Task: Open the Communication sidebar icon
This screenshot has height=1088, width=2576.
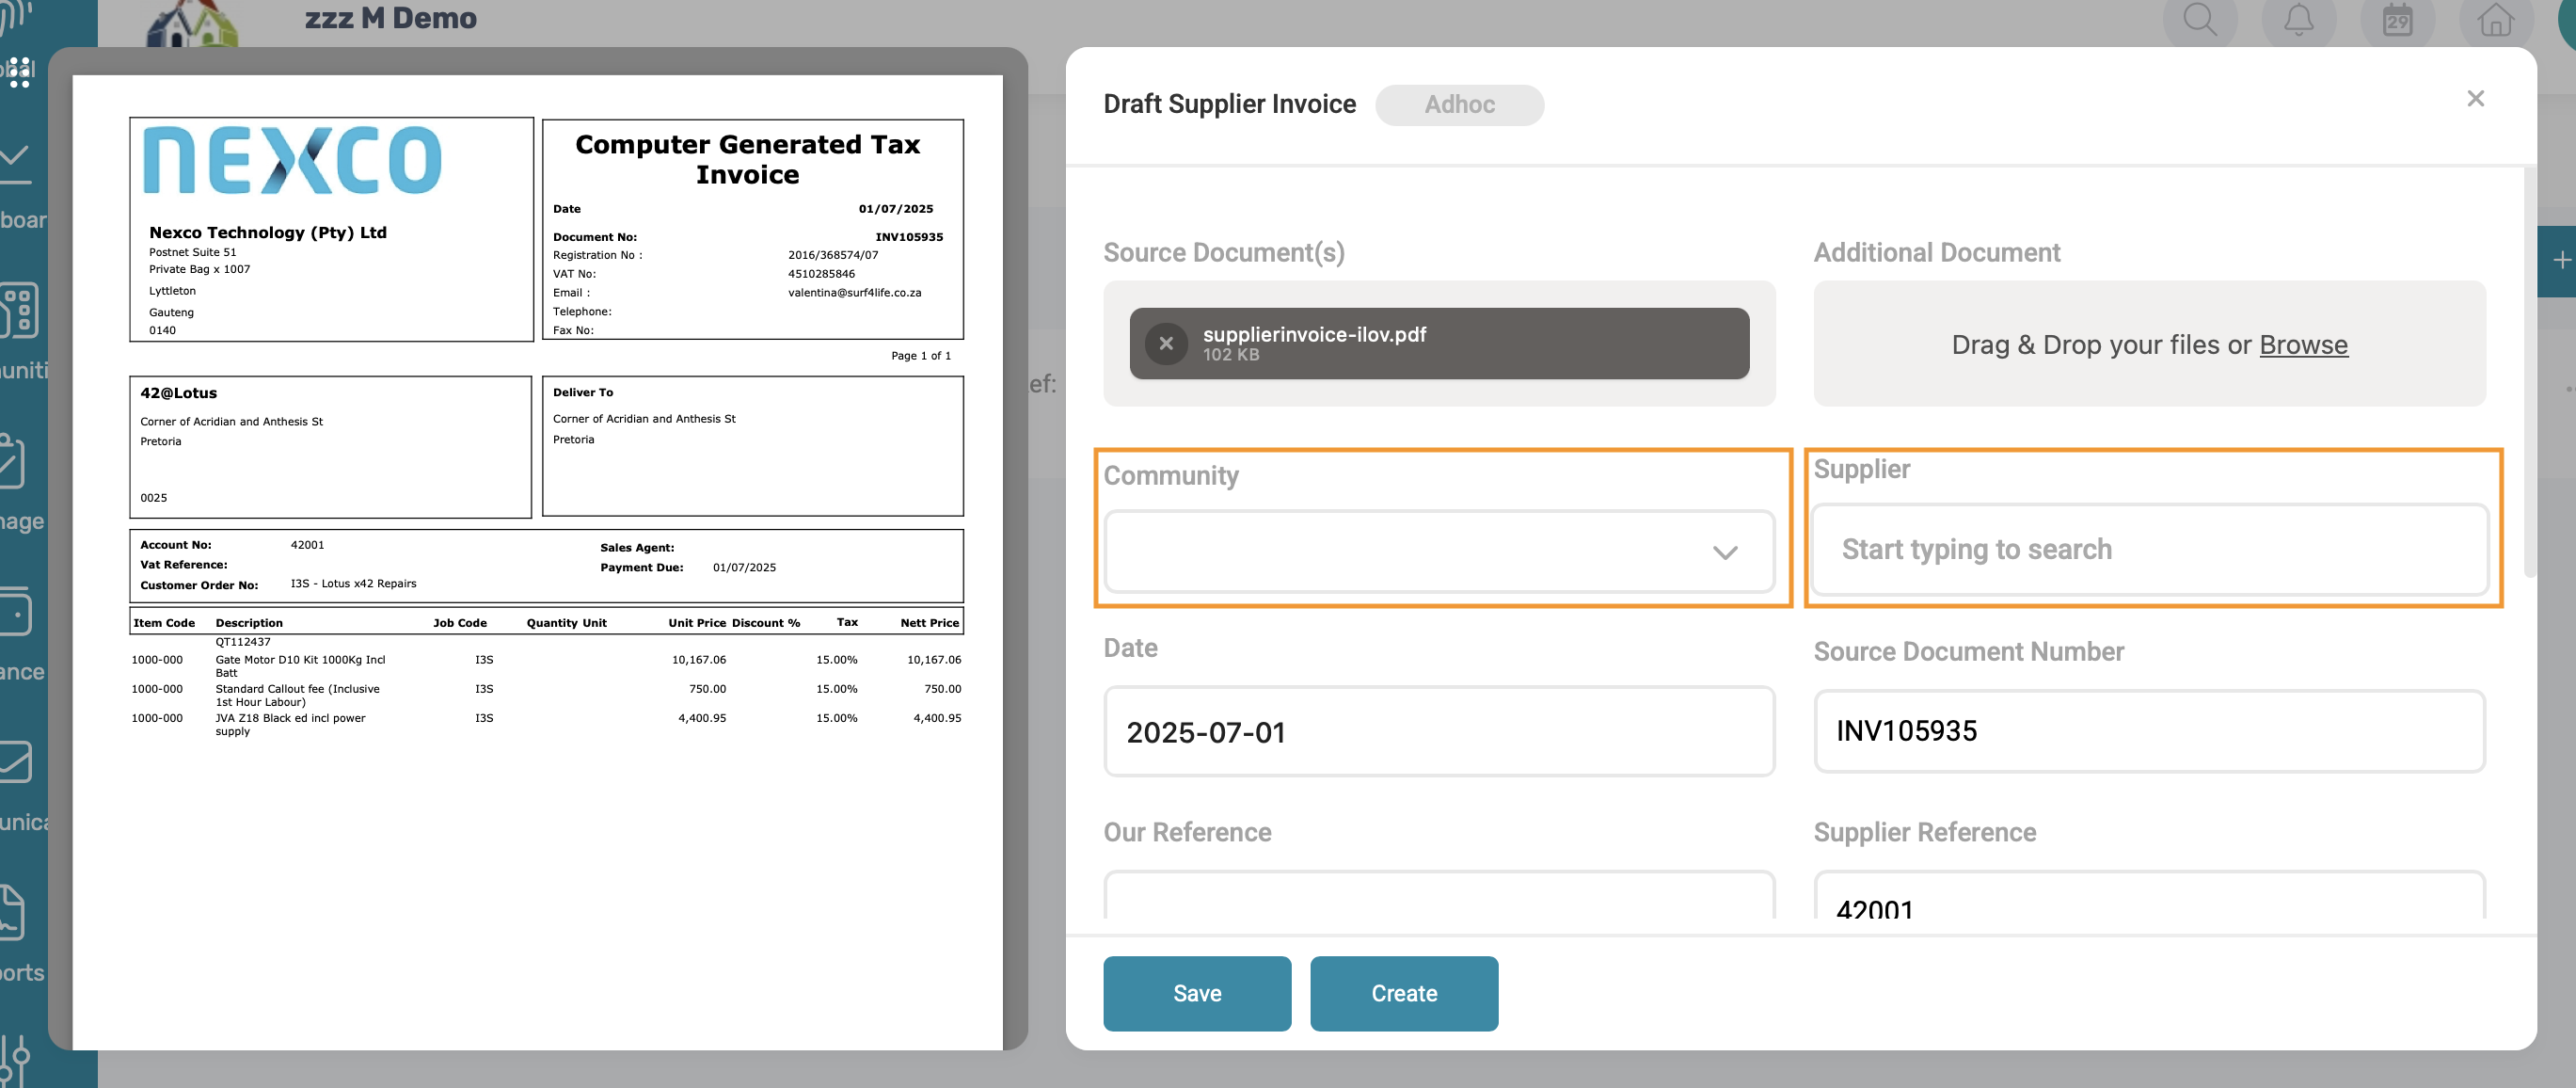Action: tap(16, 762)
